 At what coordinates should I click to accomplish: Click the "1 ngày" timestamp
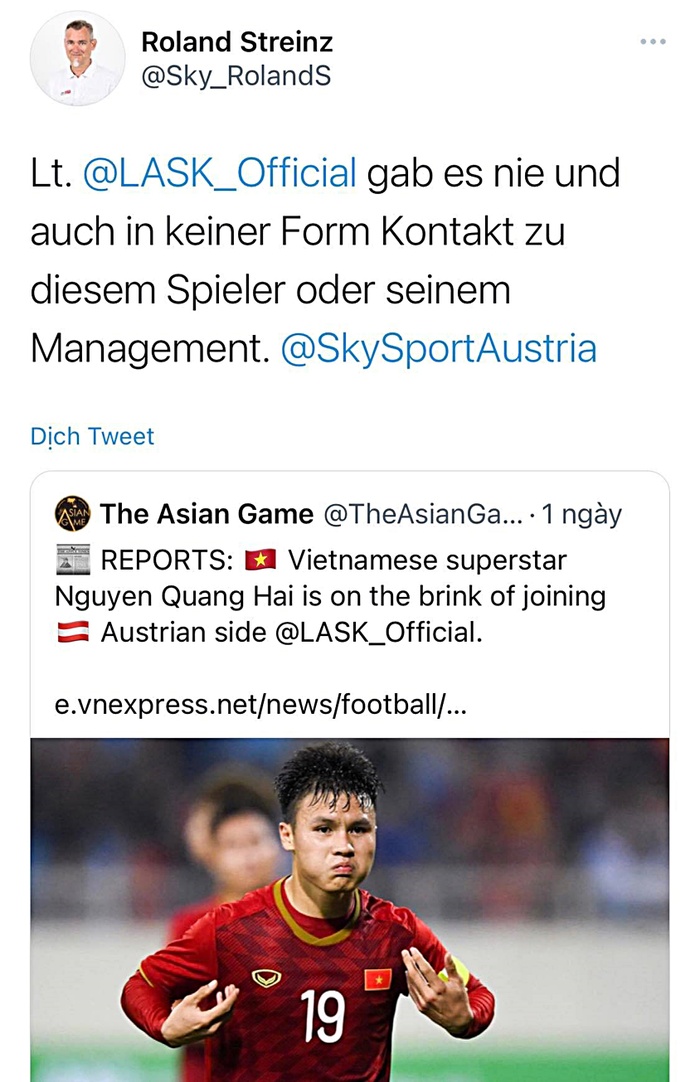click(582, 514)
